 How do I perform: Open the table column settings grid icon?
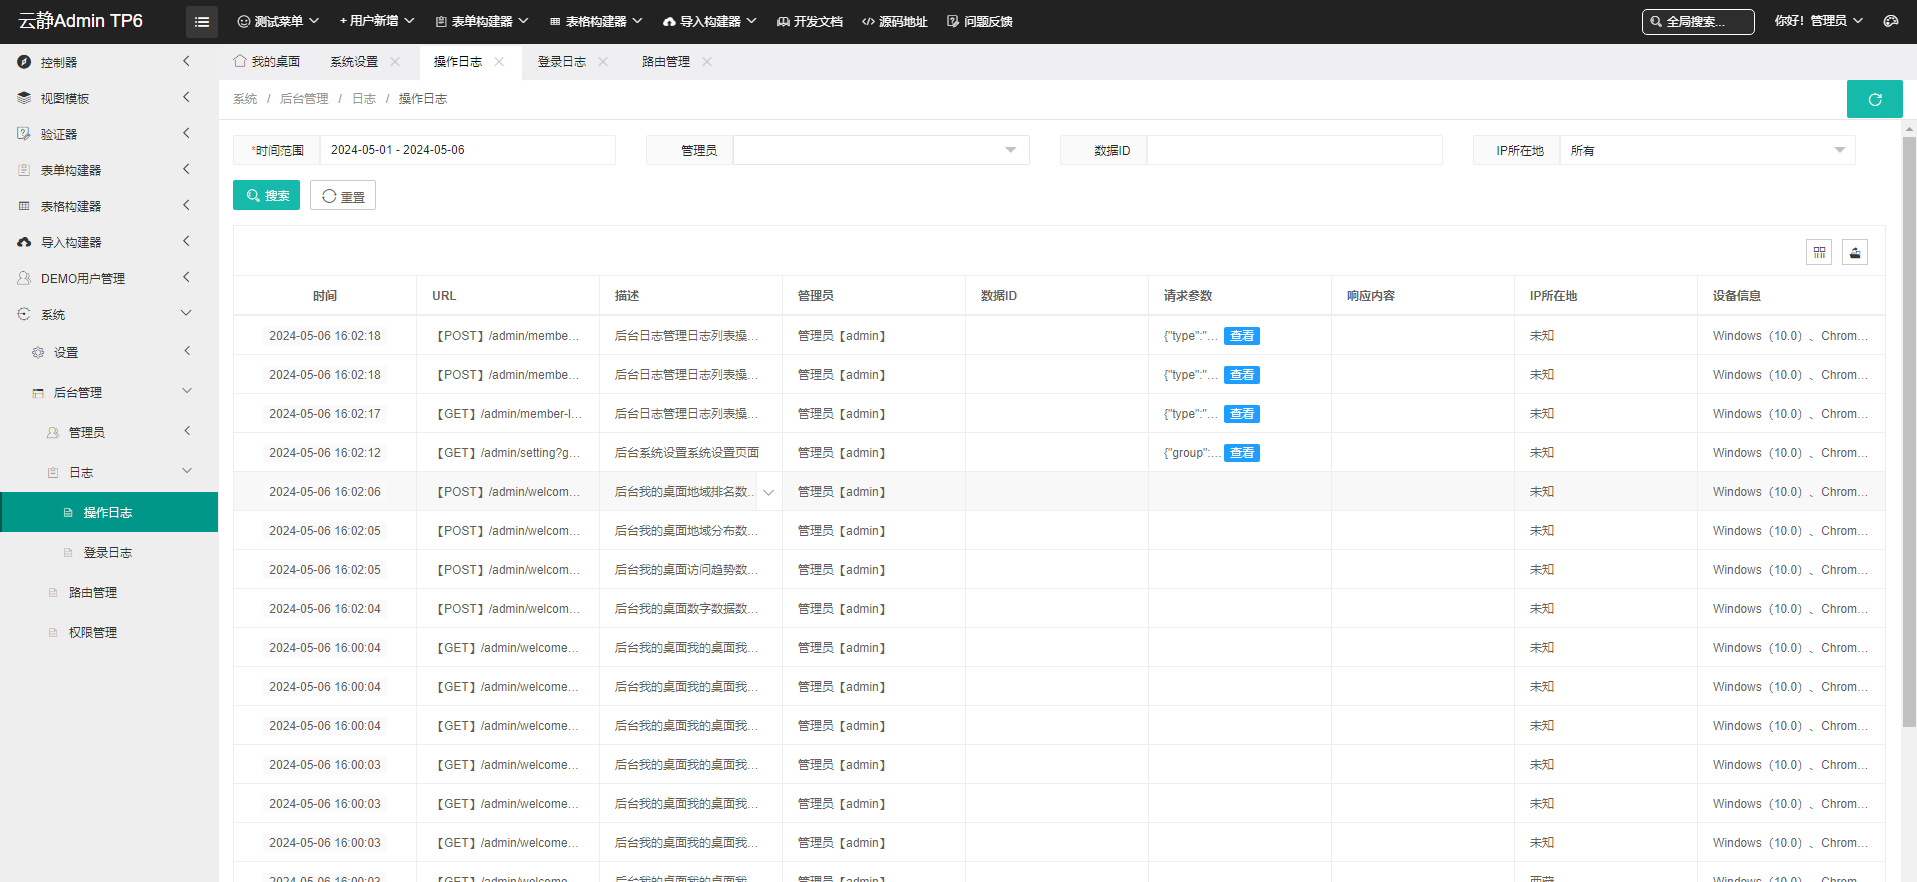pyautogui.click(x=1819, y=252)
